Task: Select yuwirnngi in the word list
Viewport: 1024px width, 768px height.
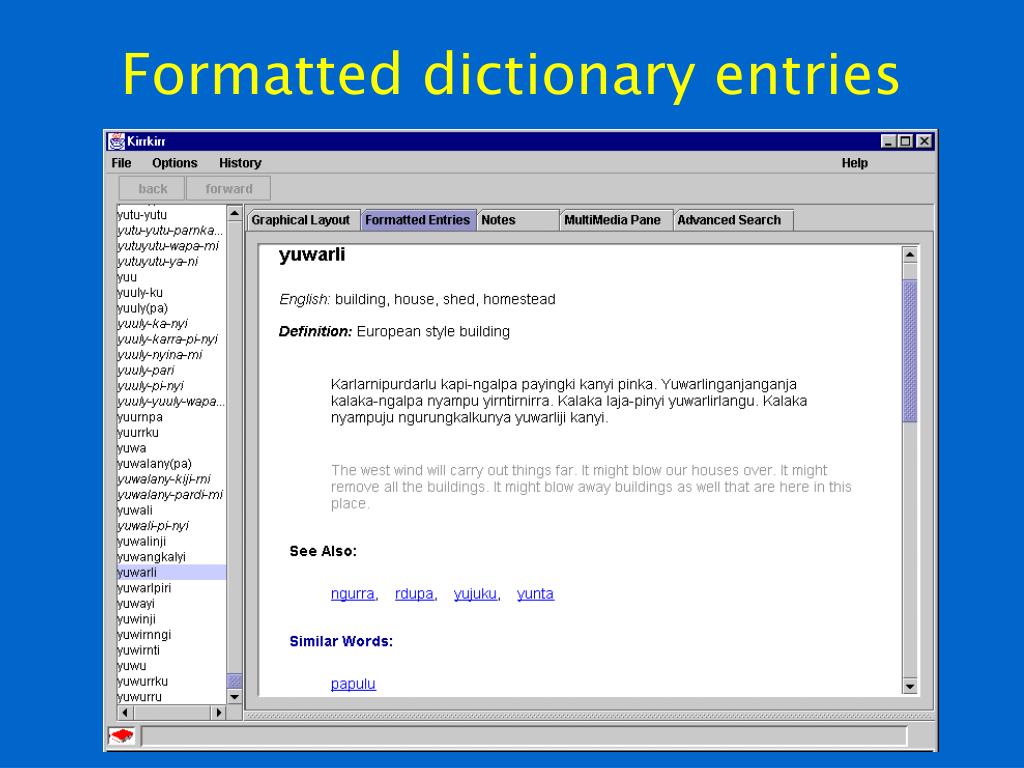Action: tap(171, 635)
